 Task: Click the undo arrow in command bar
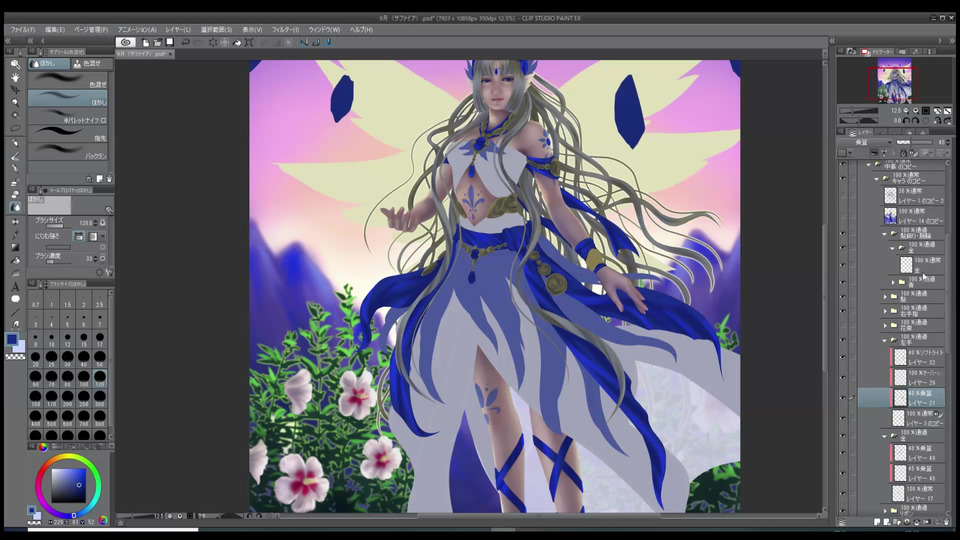point(186,42)
